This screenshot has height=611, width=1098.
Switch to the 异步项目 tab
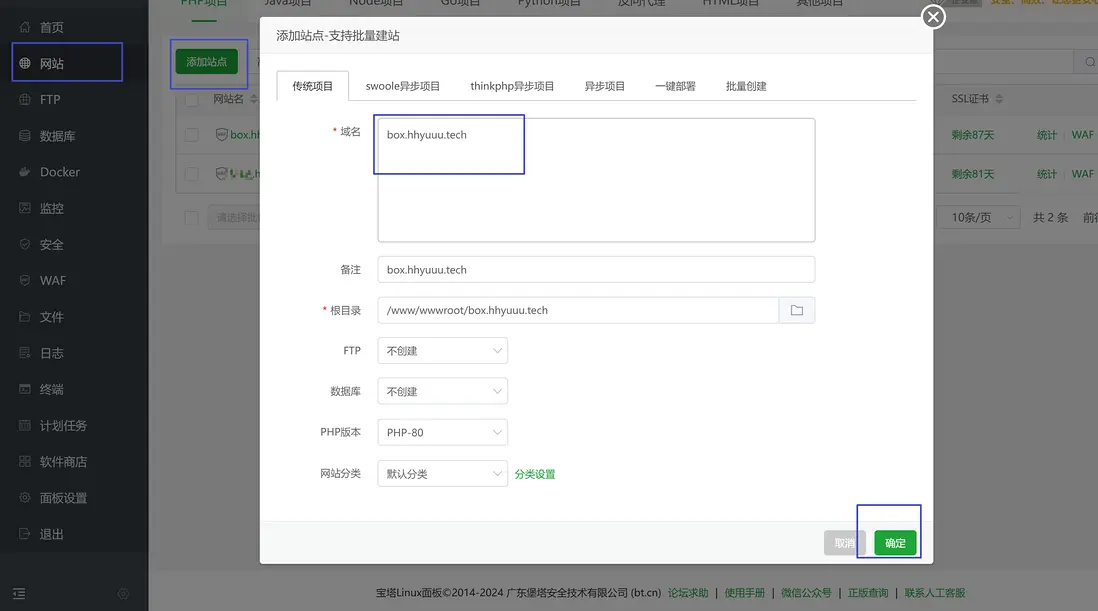point(604,86)
